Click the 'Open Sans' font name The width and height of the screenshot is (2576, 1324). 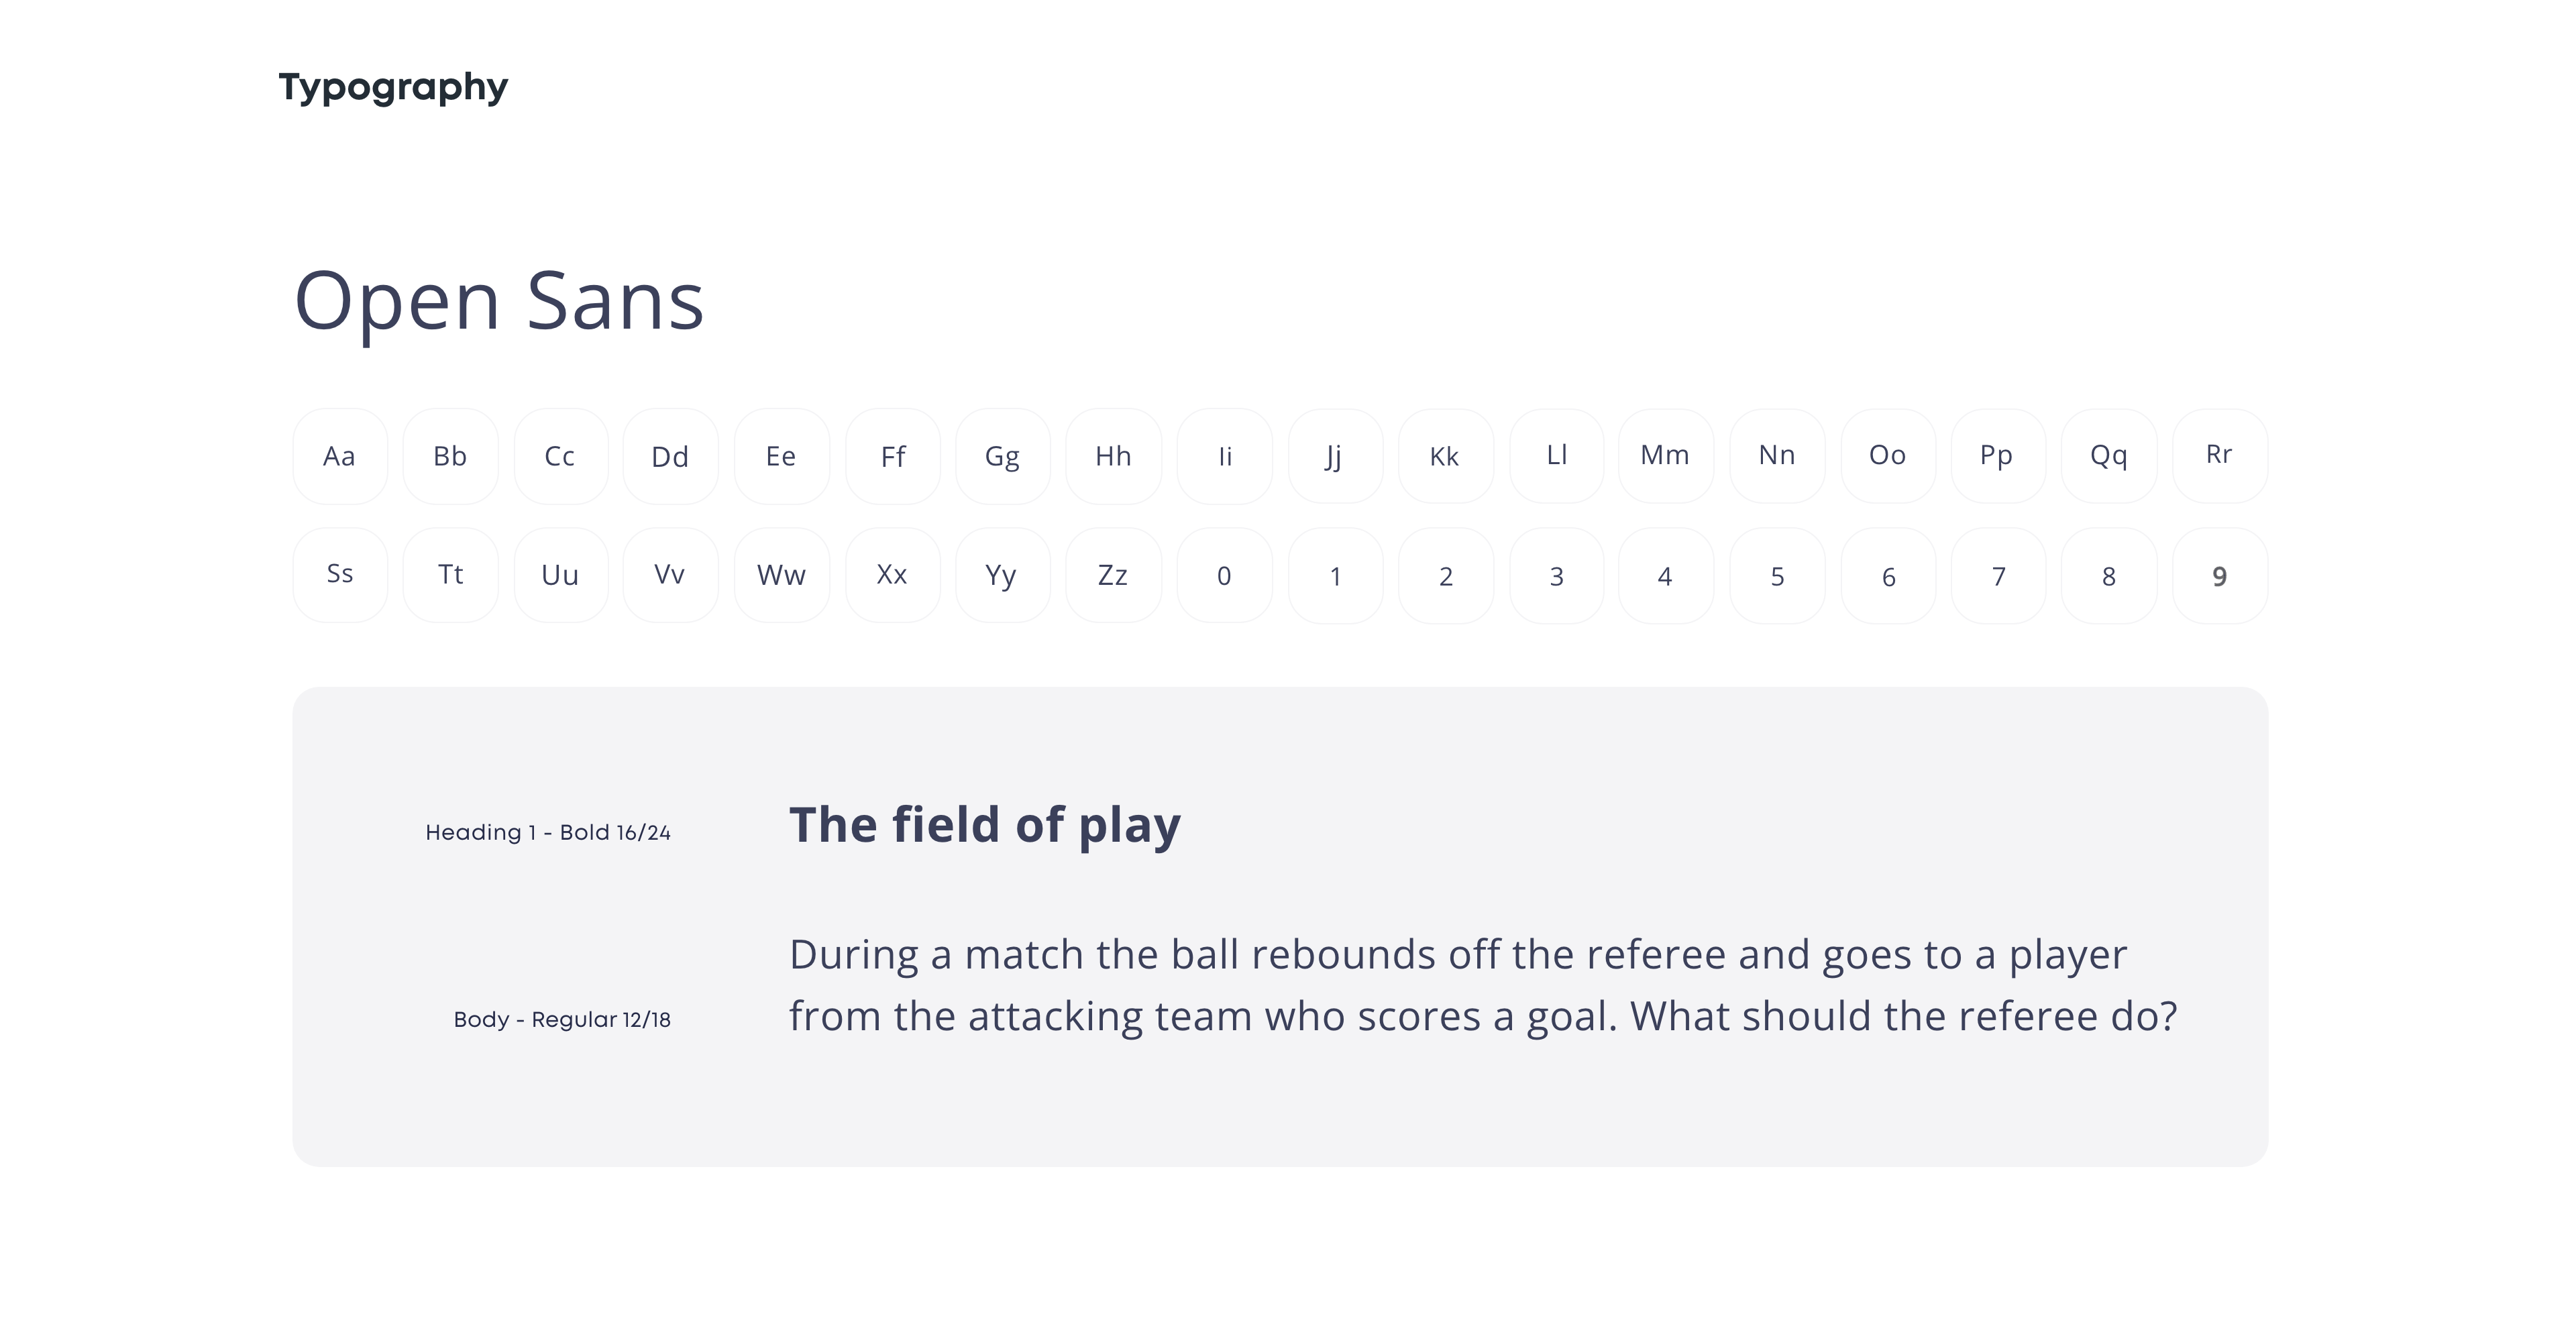point(499,301)
